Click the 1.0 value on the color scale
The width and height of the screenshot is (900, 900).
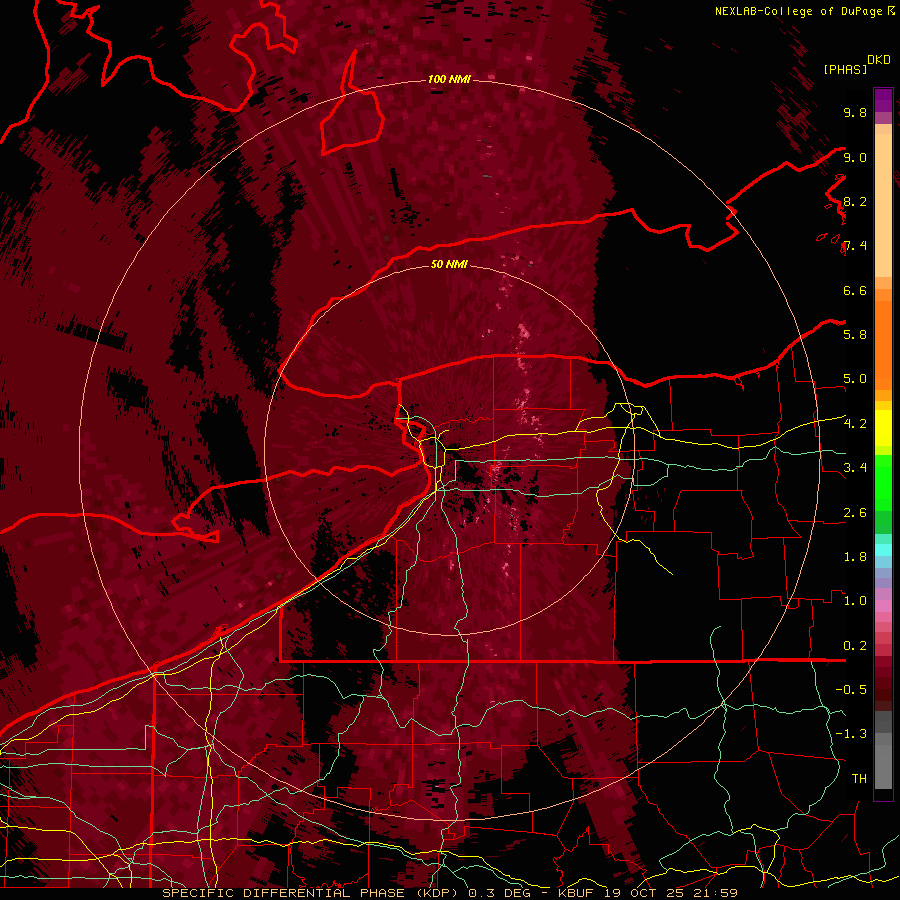click(855, 601)
